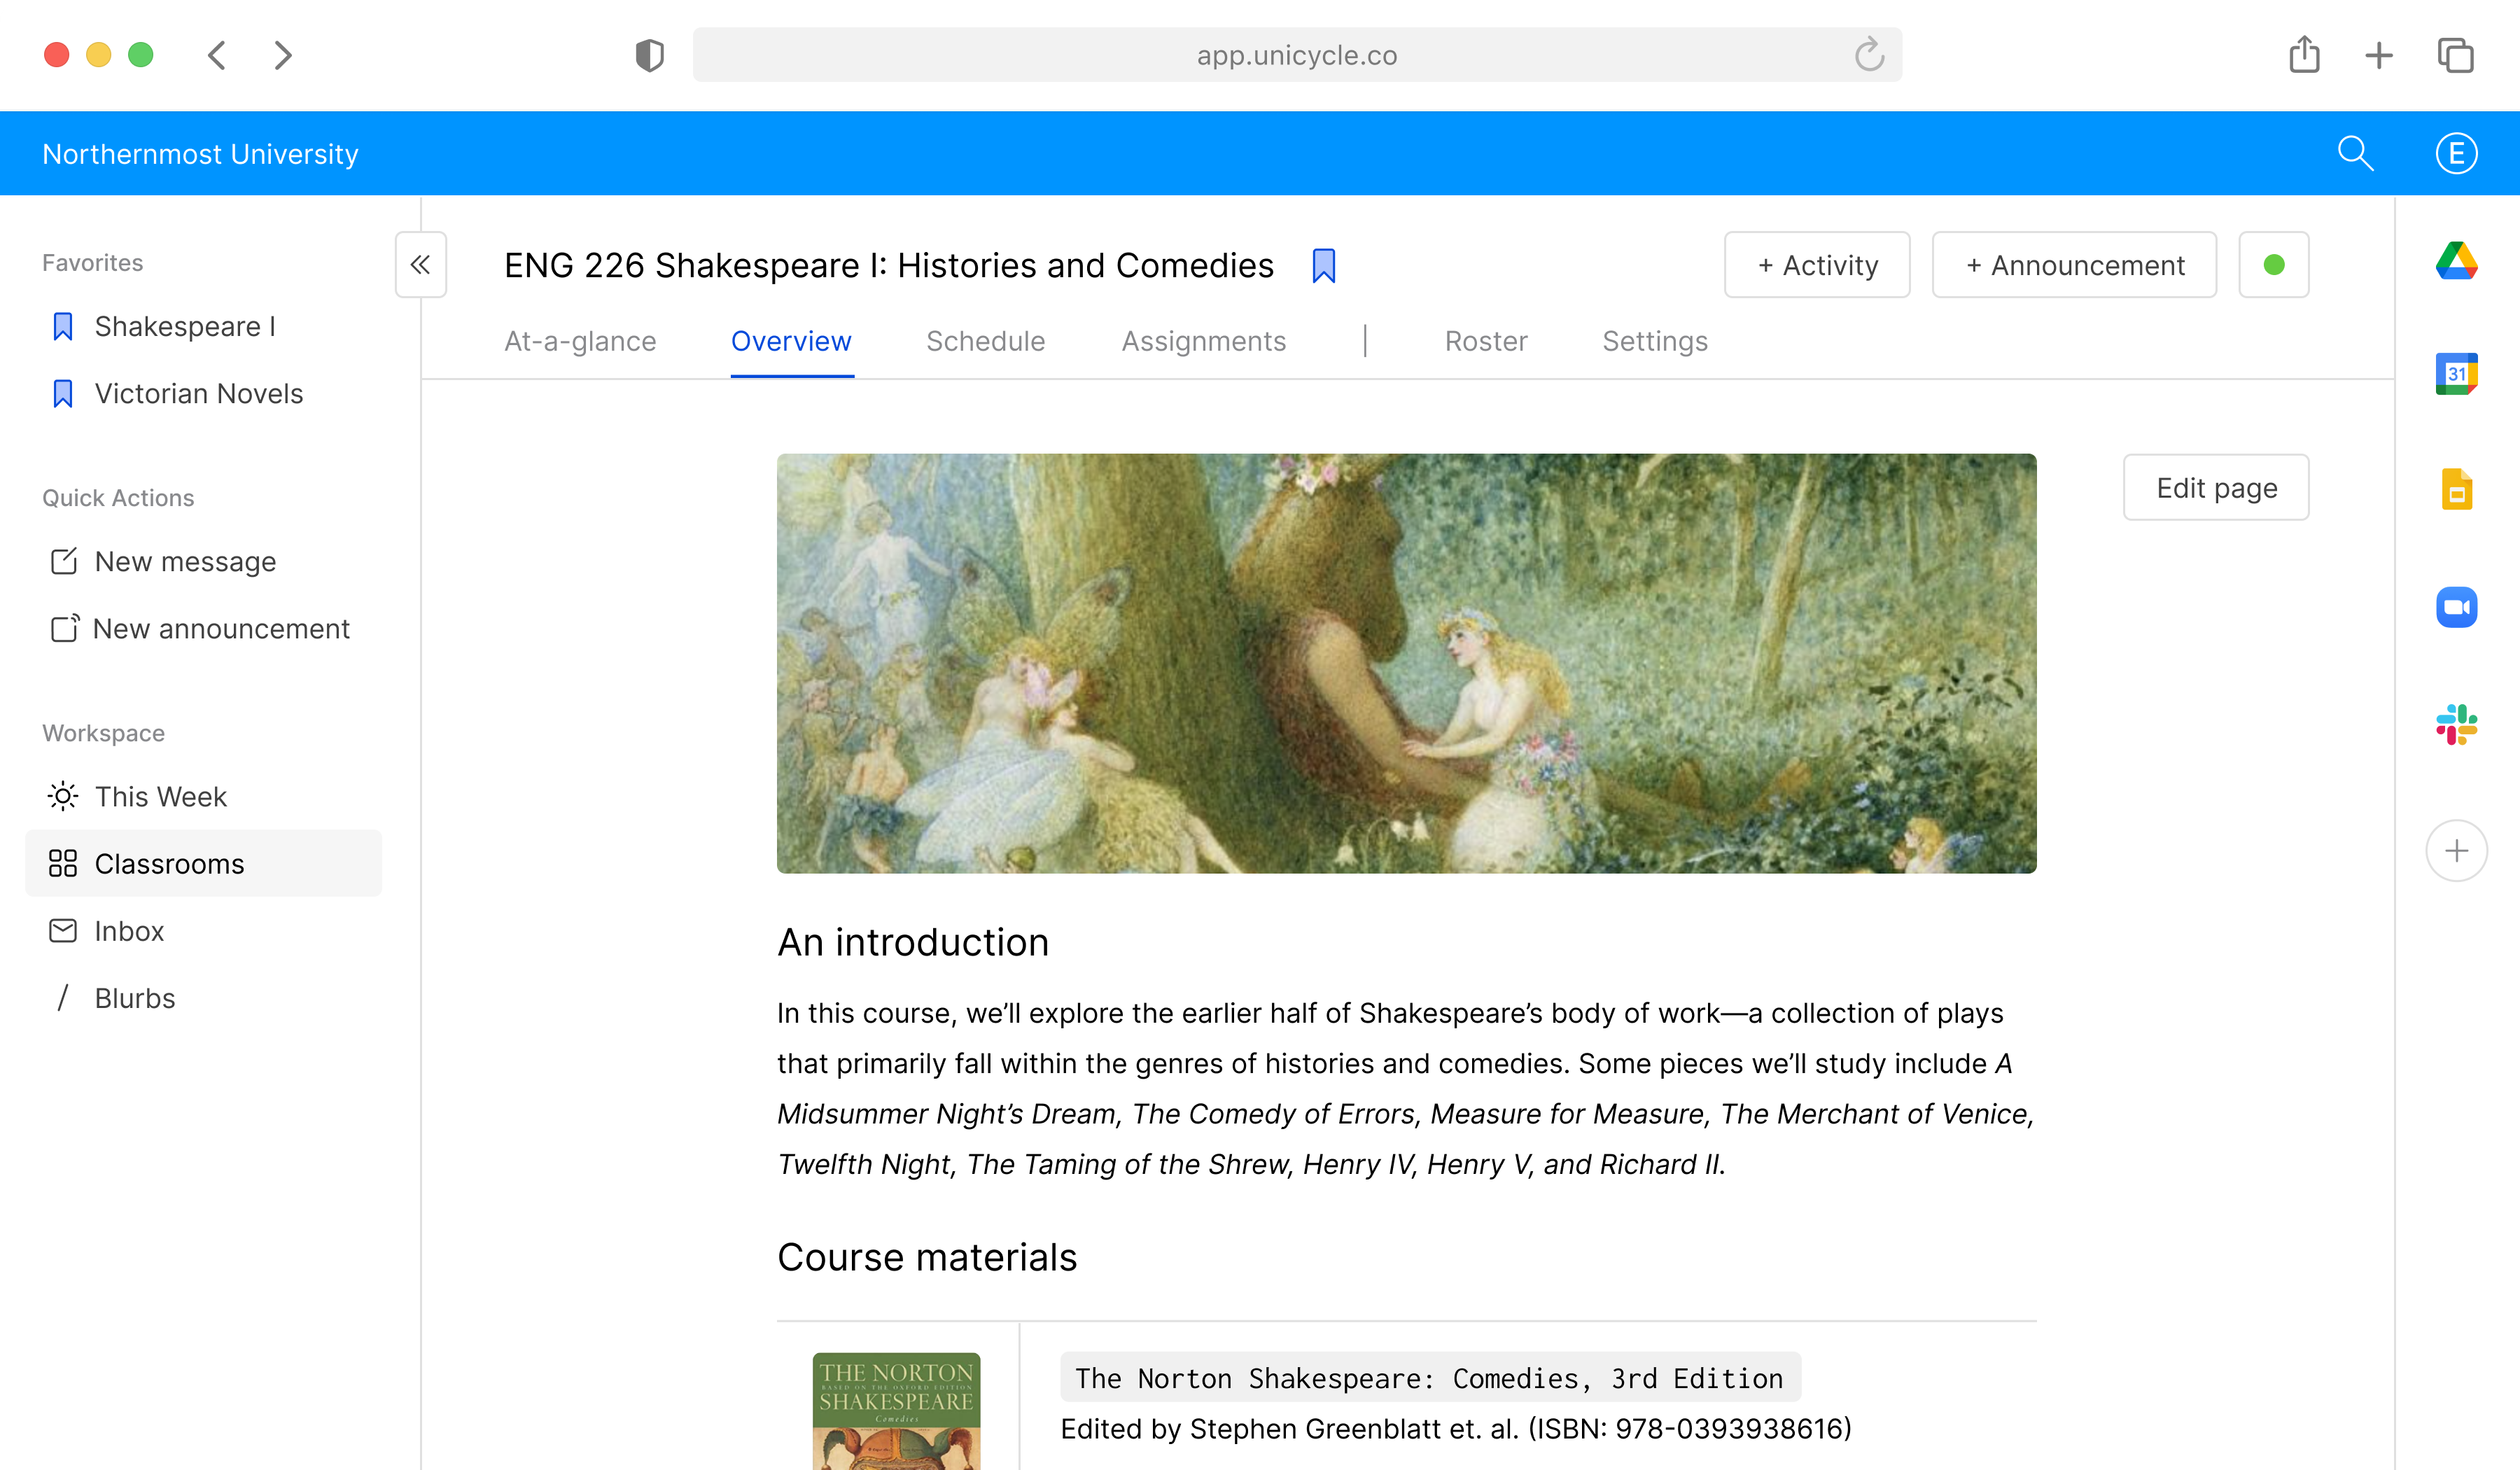Click the Victorian Novels bookmark icon
Viewport: 2520px width, 1470px height.
click(x=63, y=394)
